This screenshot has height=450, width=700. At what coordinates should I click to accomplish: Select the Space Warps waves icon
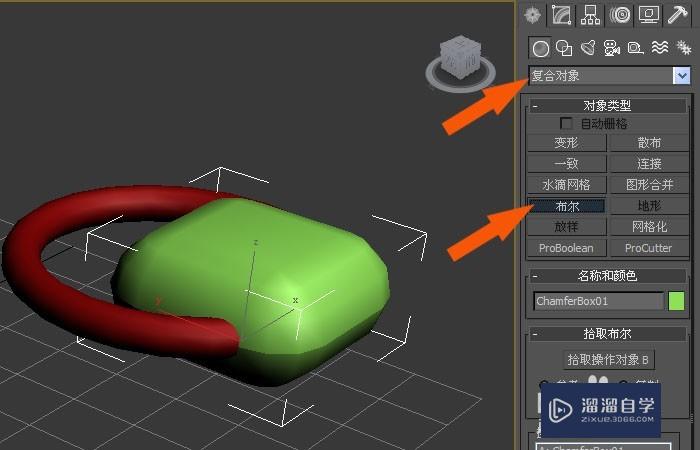[659, 47]
